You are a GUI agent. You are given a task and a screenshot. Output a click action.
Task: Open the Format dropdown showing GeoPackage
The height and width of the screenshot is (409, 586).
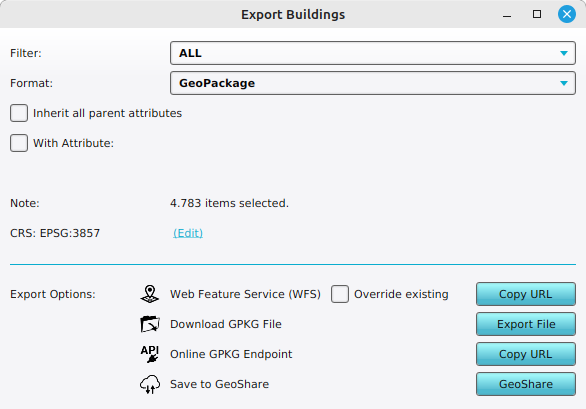373,83
